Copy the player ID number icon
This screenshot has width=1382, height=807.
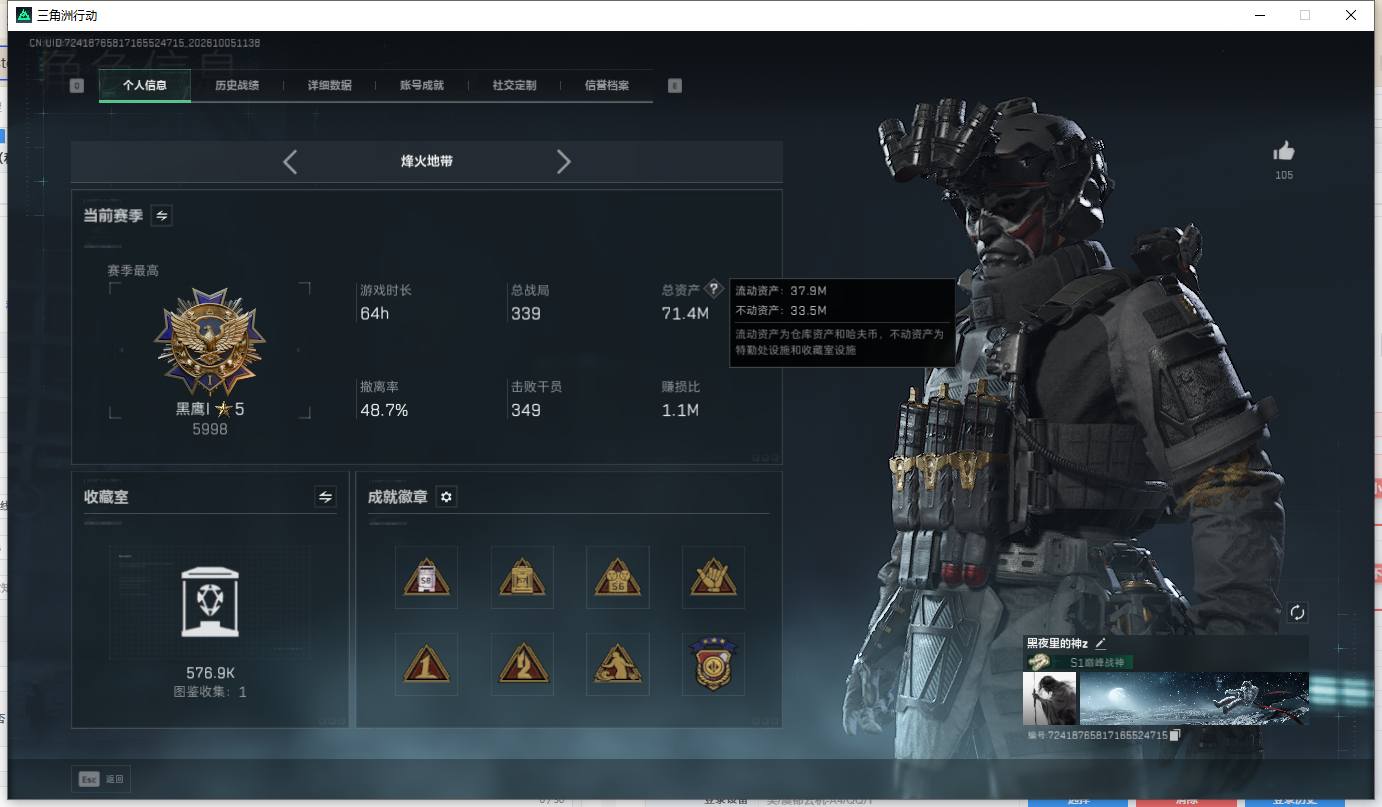click(1175, 735)
